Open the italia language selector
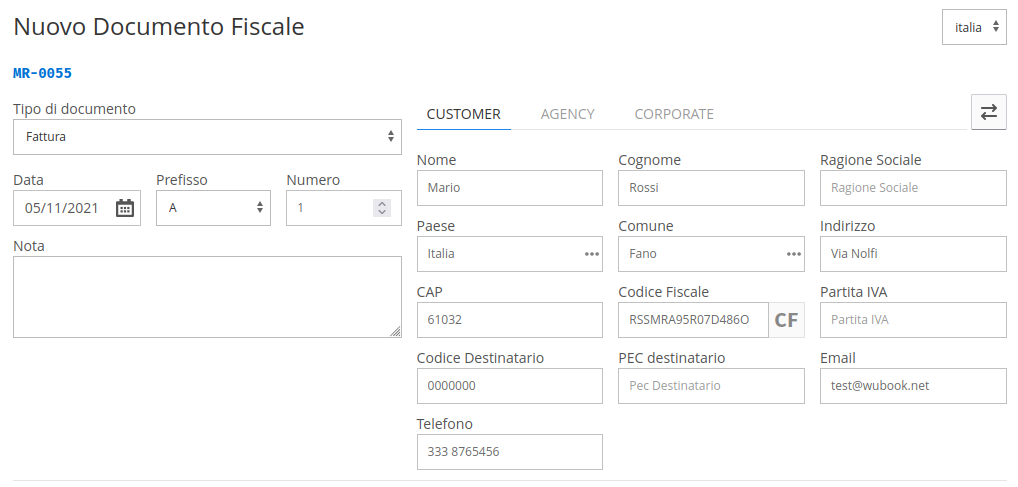This screenshot has height=487, width=1018. point(975,27)
